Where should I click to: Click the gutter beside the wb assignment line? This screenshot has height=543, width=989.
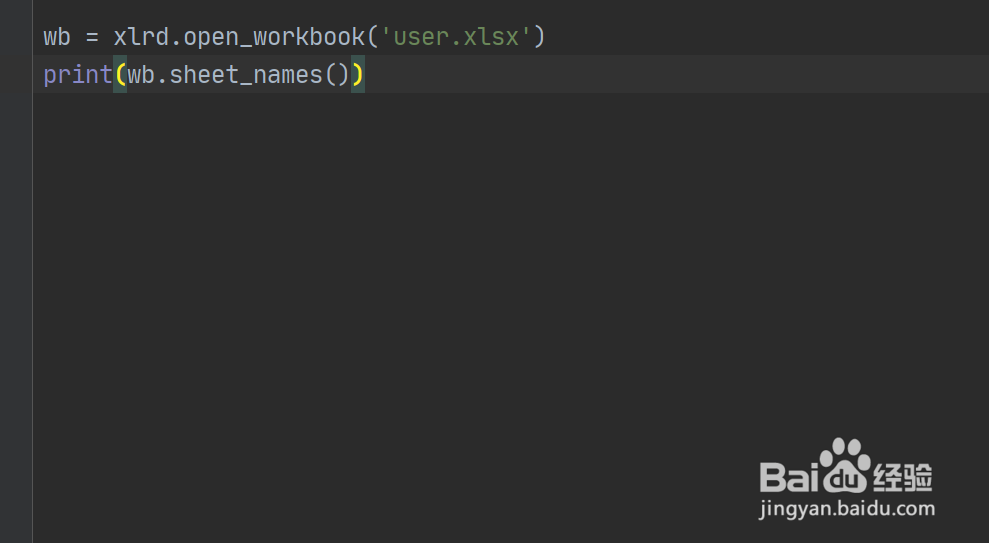point(16,37)
